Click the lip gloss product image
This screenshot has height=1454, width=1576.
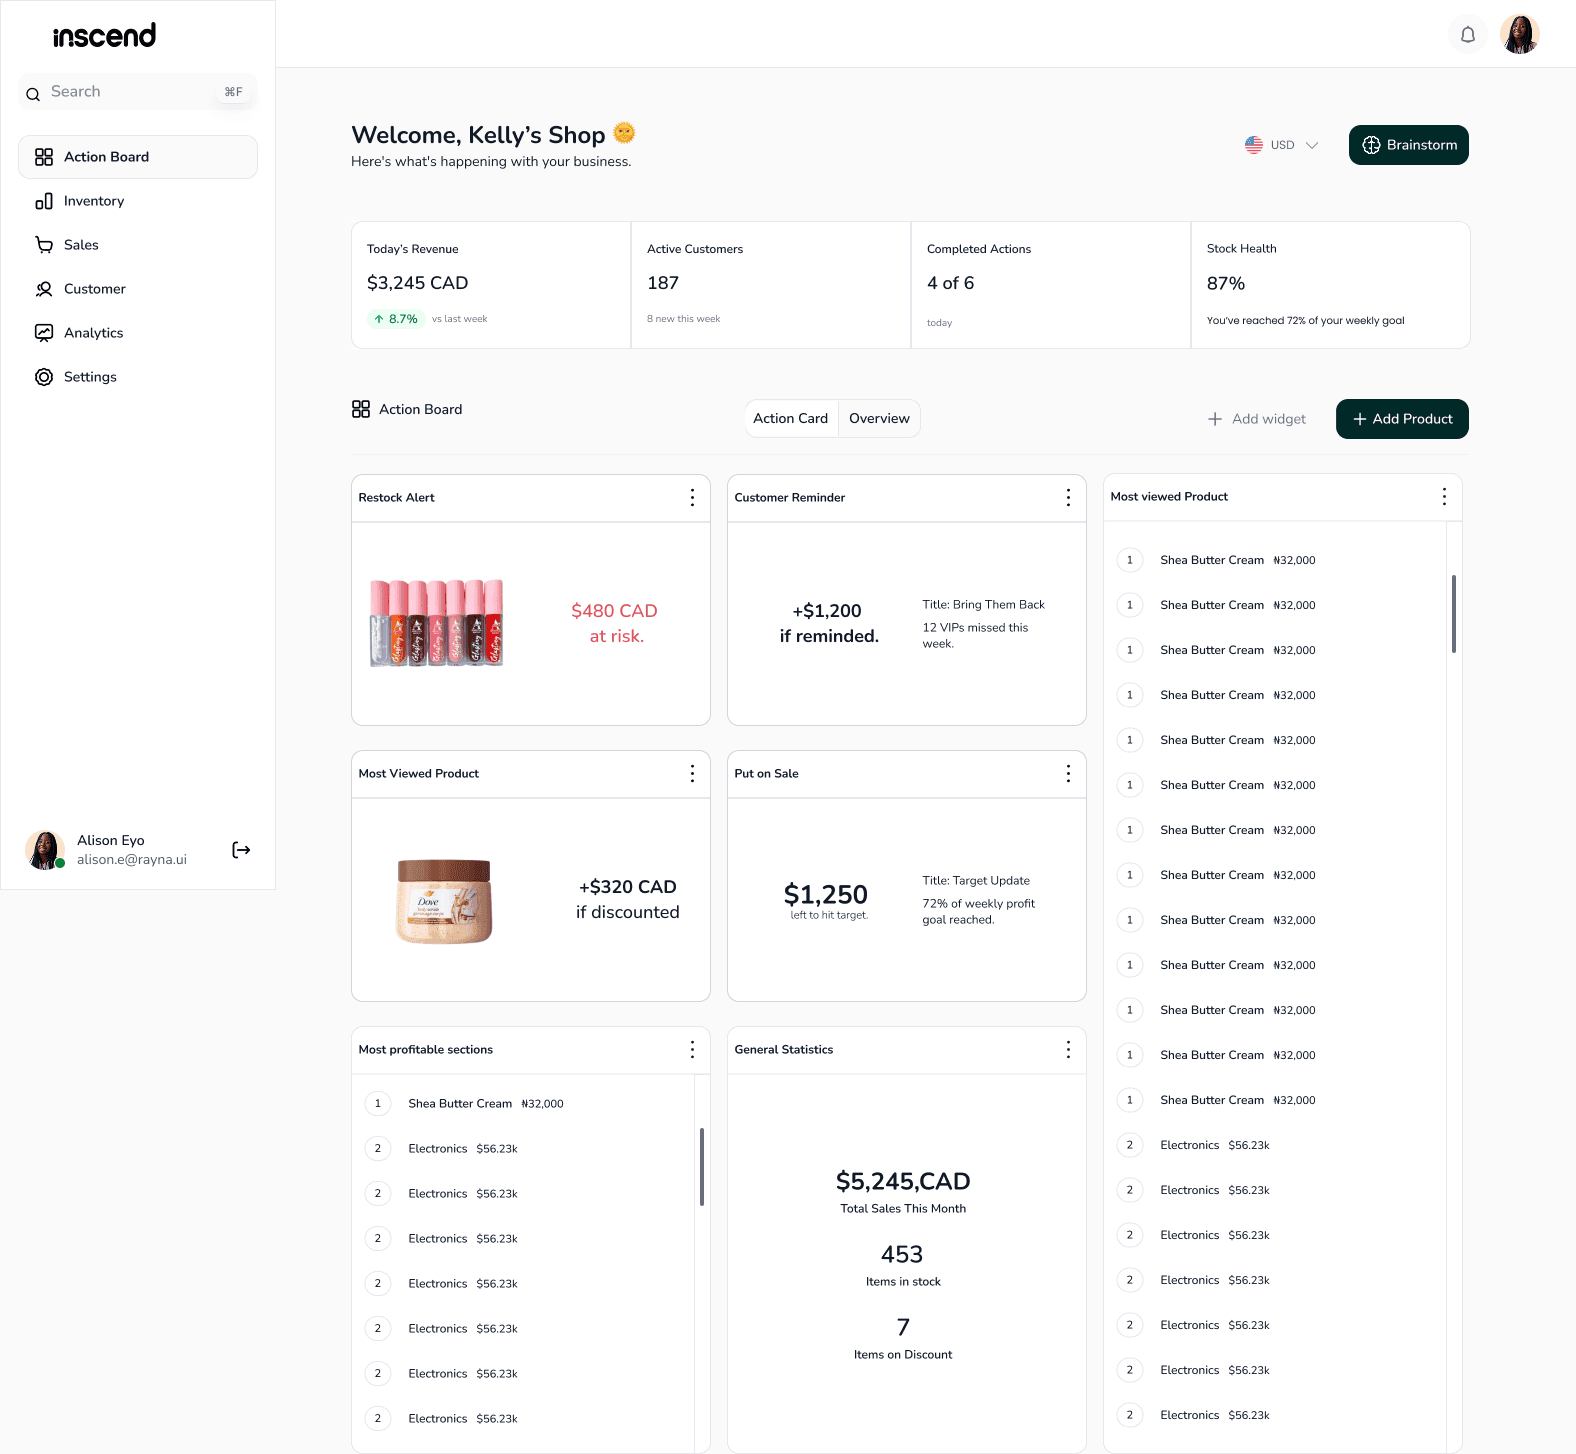pyautogui.click(x=436, y=623)
